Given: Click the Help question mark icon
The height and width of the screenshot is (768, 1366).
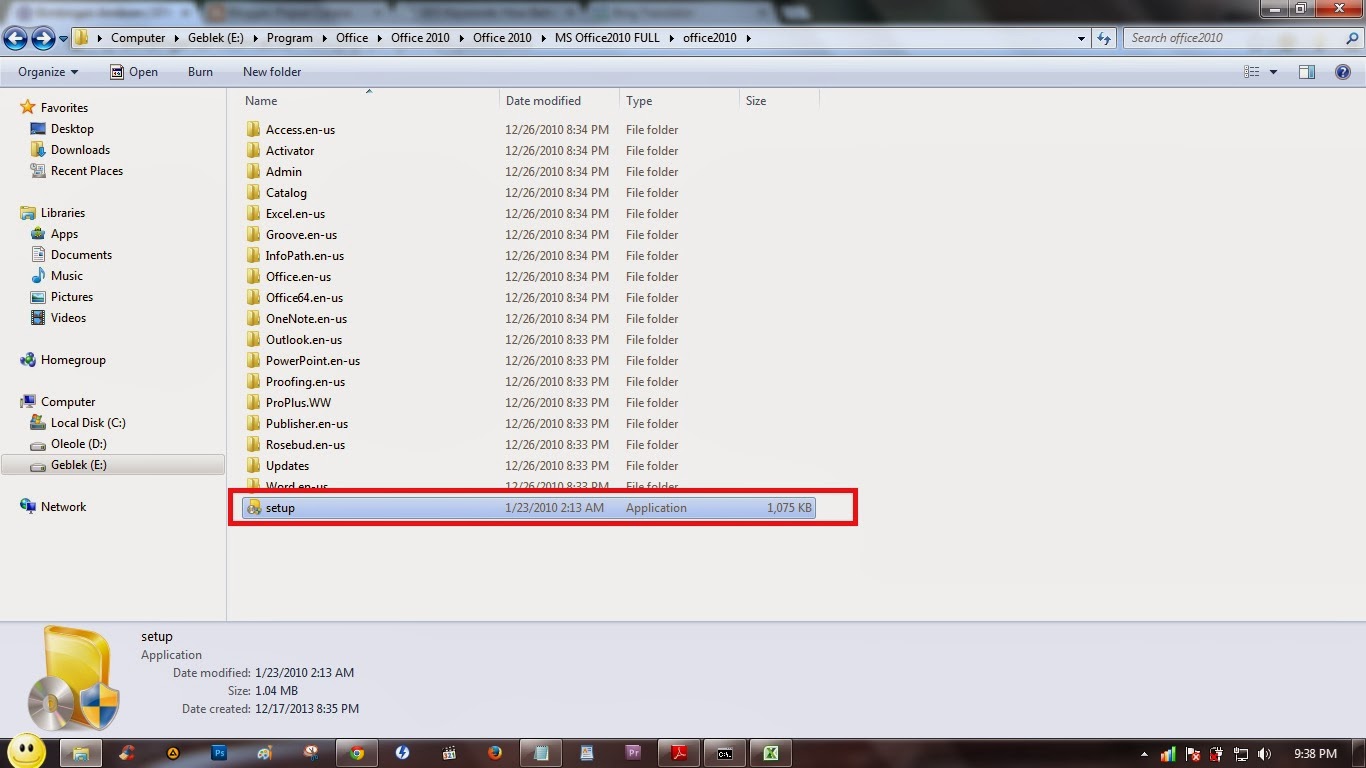Looking at the screenshot, I should (1343, 72).
